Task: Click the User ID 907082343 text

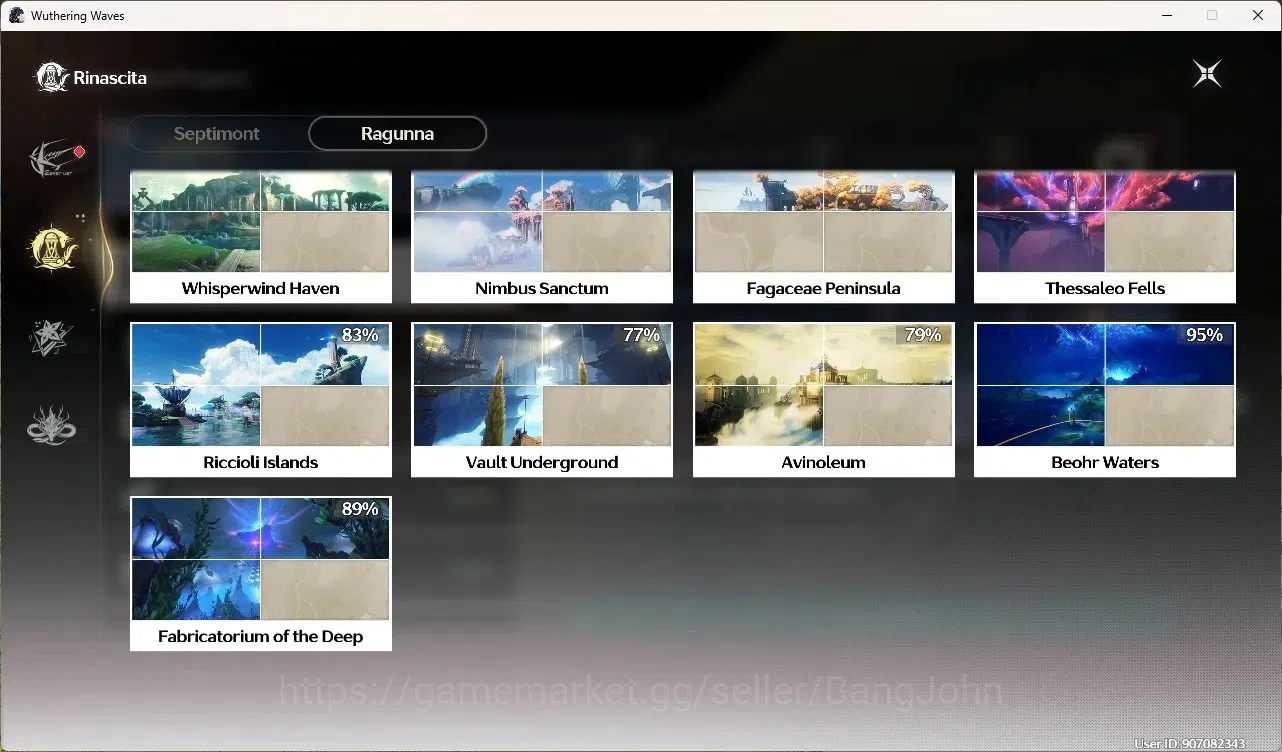Action: point(1190,744)
